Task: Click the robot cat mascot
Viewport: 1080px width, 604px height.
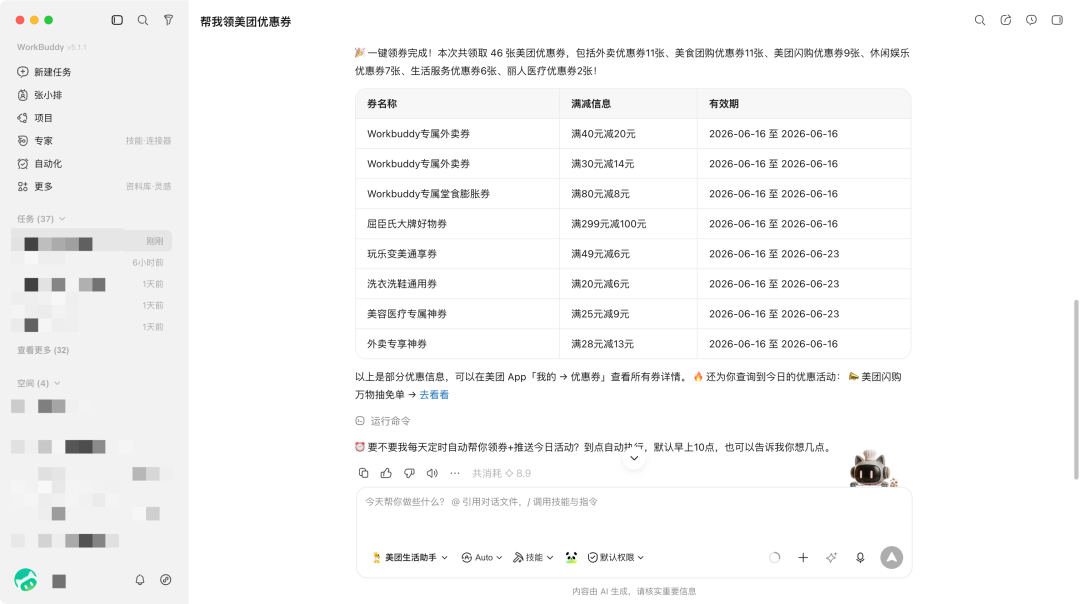Action: tap(872, 469)
